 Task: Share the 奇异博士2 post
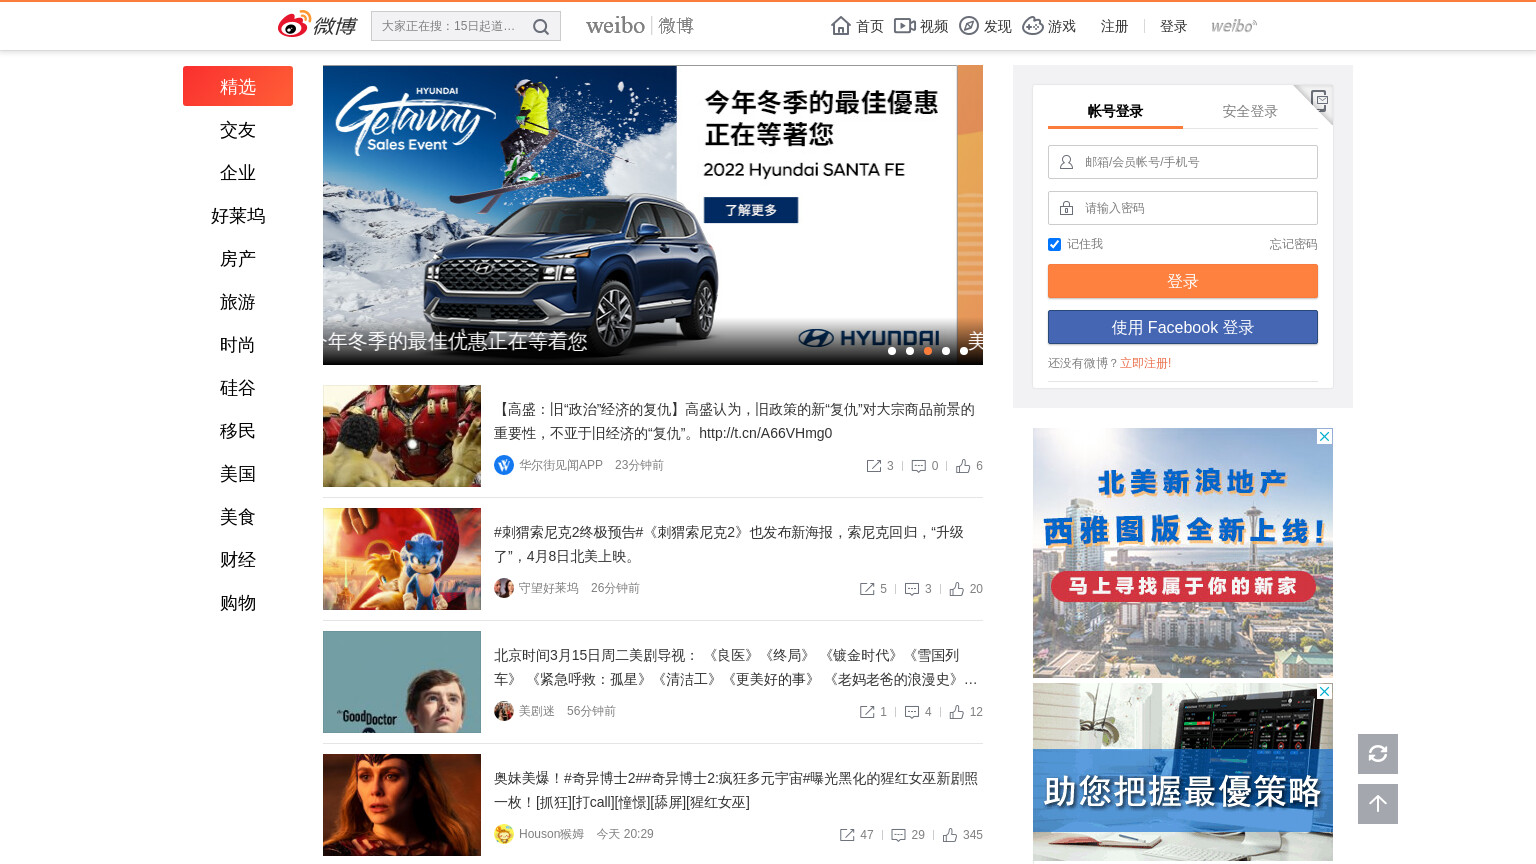coord(847,835)
